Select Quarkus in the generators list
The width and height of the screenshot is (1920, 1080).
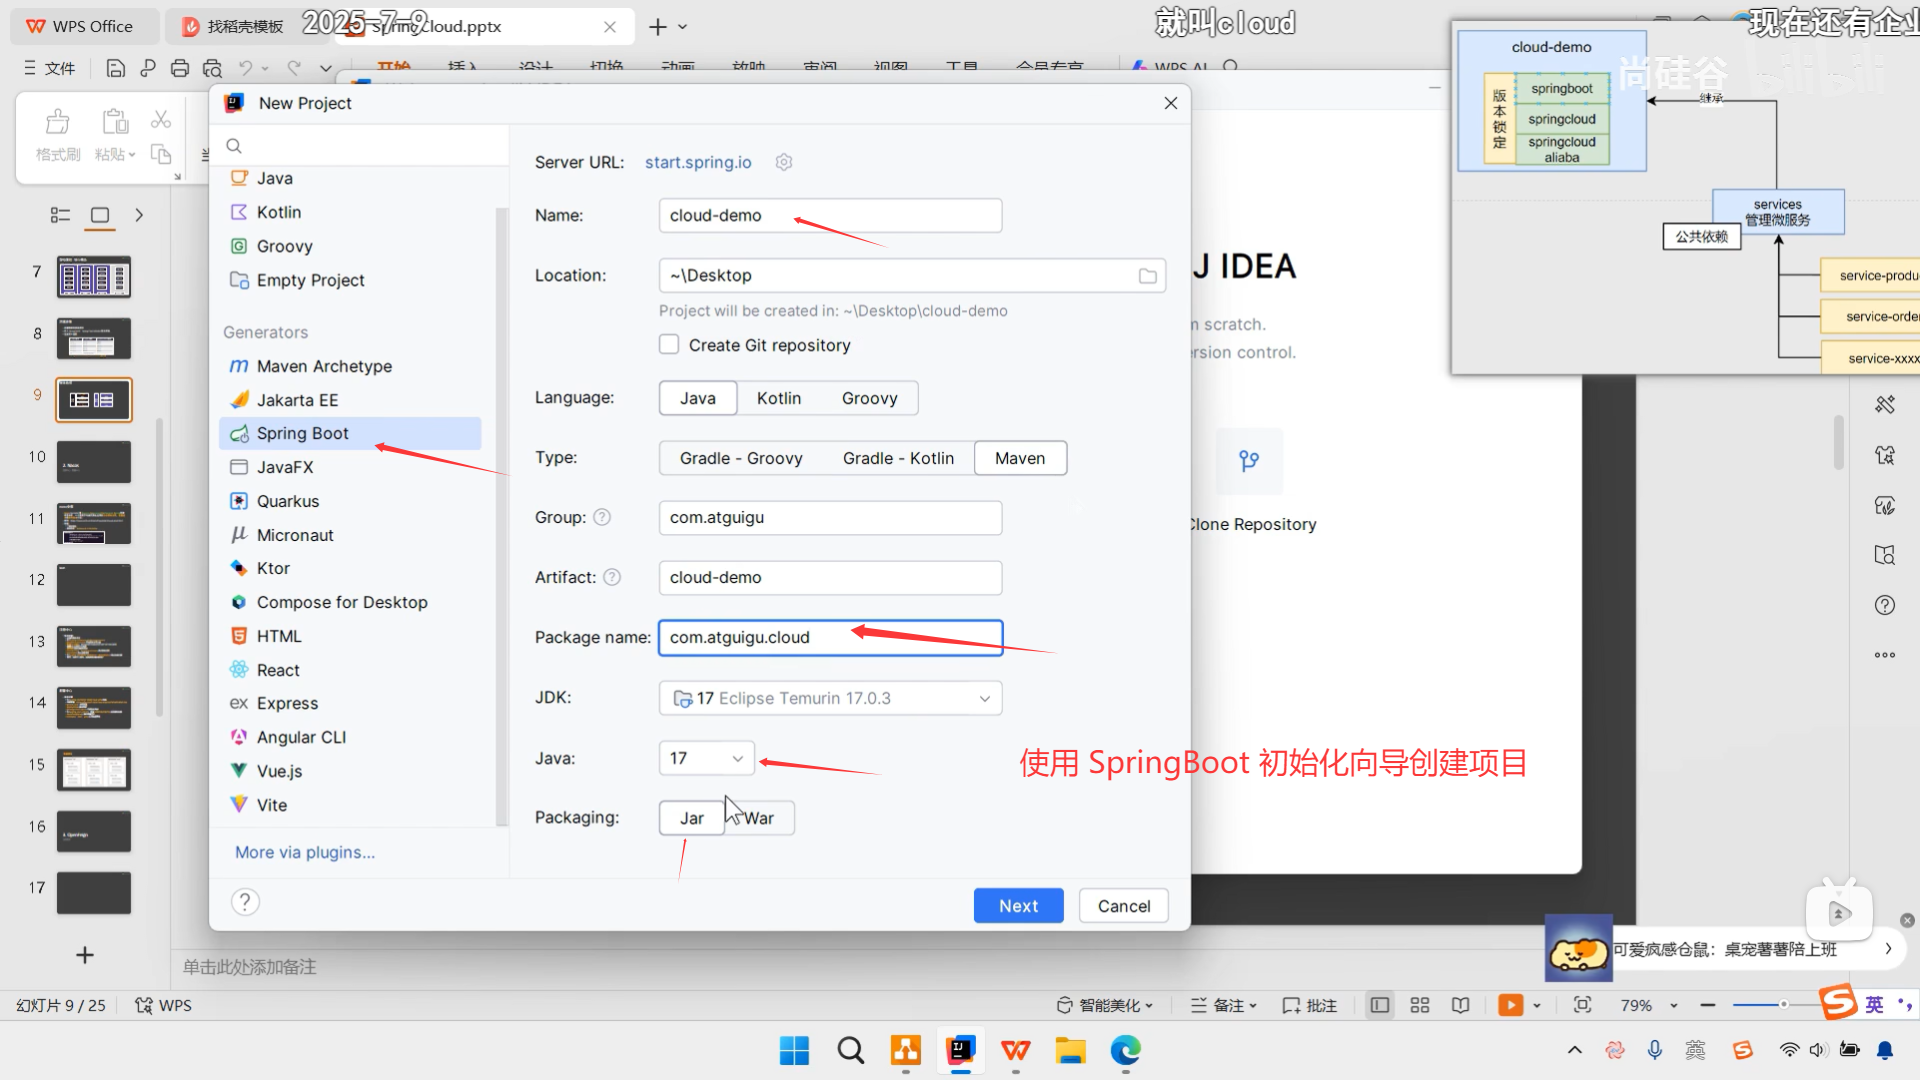288,501
